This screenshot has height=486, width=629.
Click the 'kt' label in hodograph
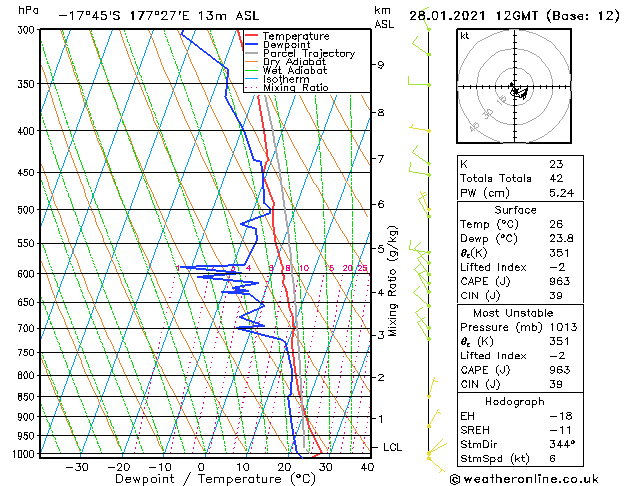pos(465,36)
